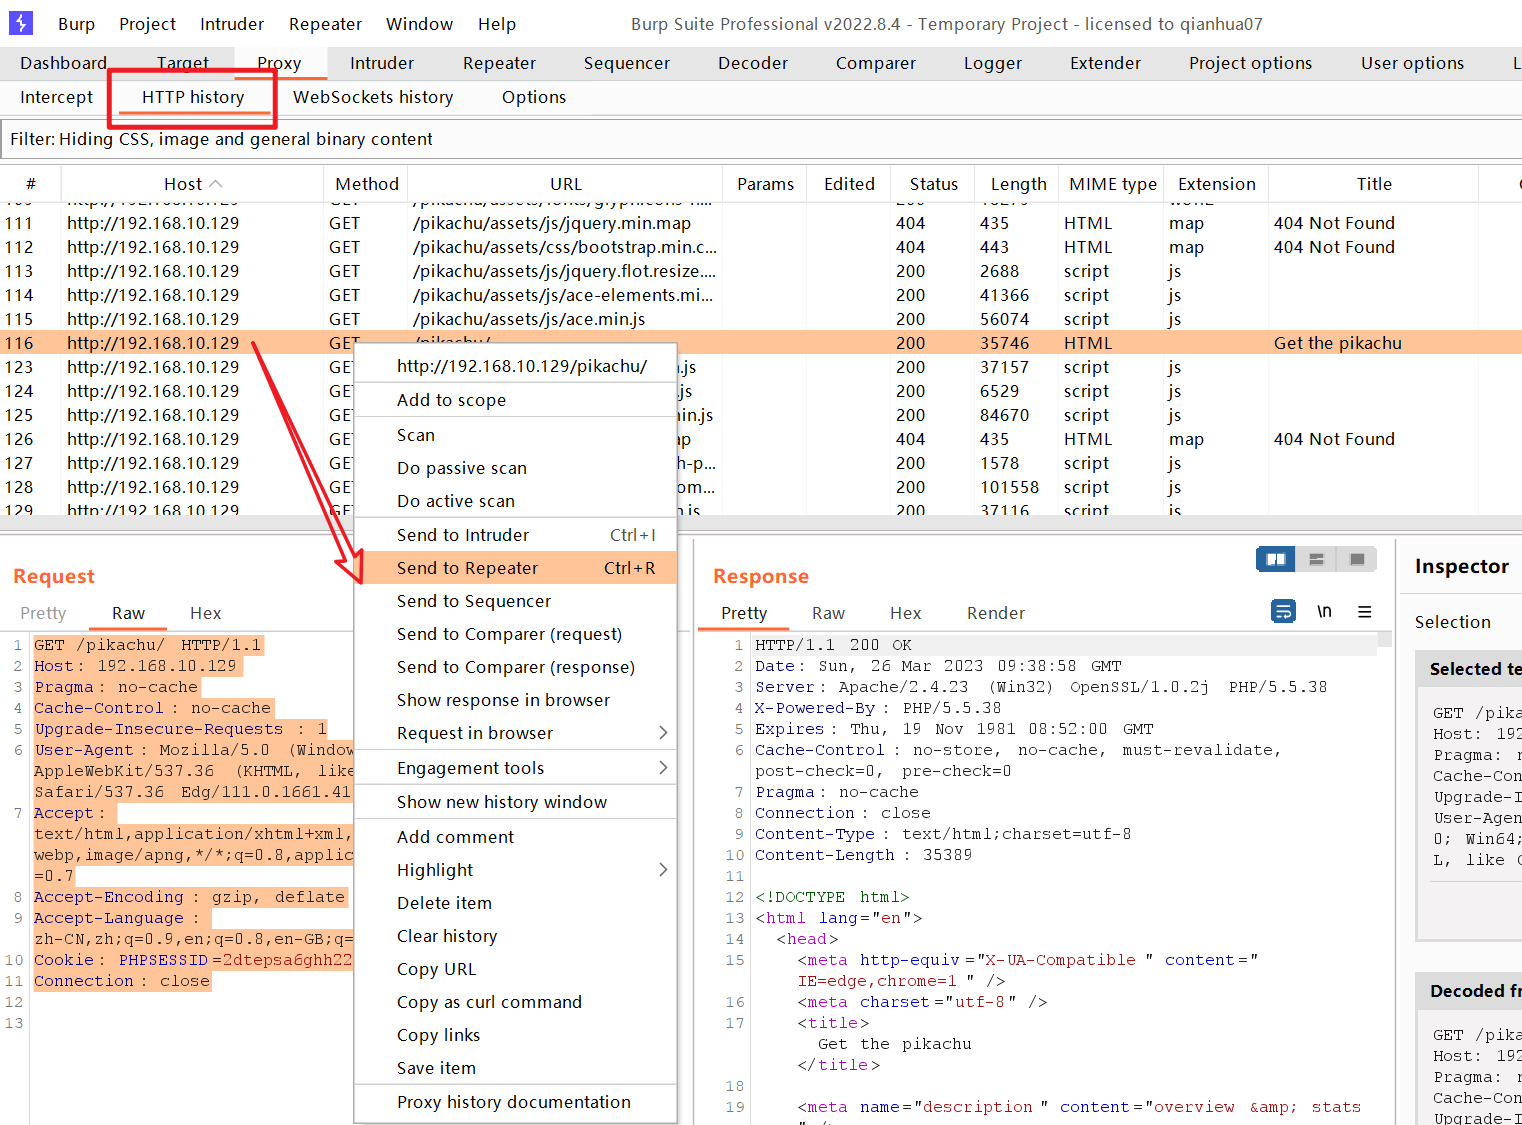This screenshot has width=1522, height=1125.
Task: Switch Response view to Render tab
Action: click(995, 613)
